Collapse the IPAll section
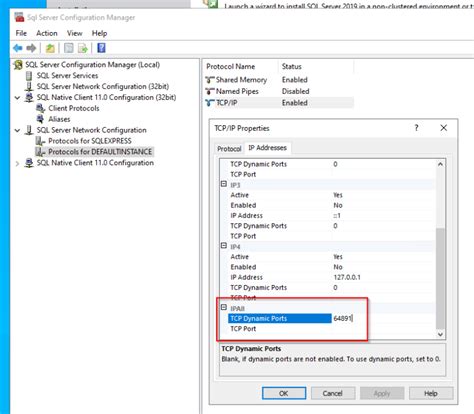This screenshot has height=414, width=474. [x=224, y=307]
